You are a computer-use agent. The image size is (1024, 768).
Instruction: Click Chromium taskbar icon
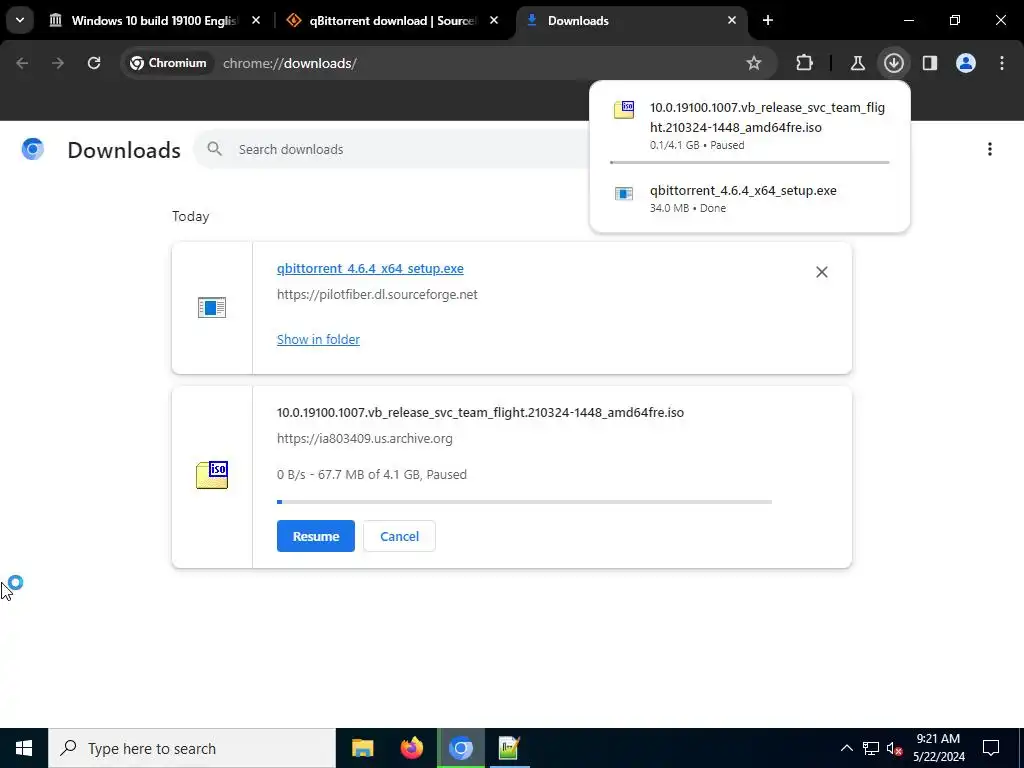[460, 748]
